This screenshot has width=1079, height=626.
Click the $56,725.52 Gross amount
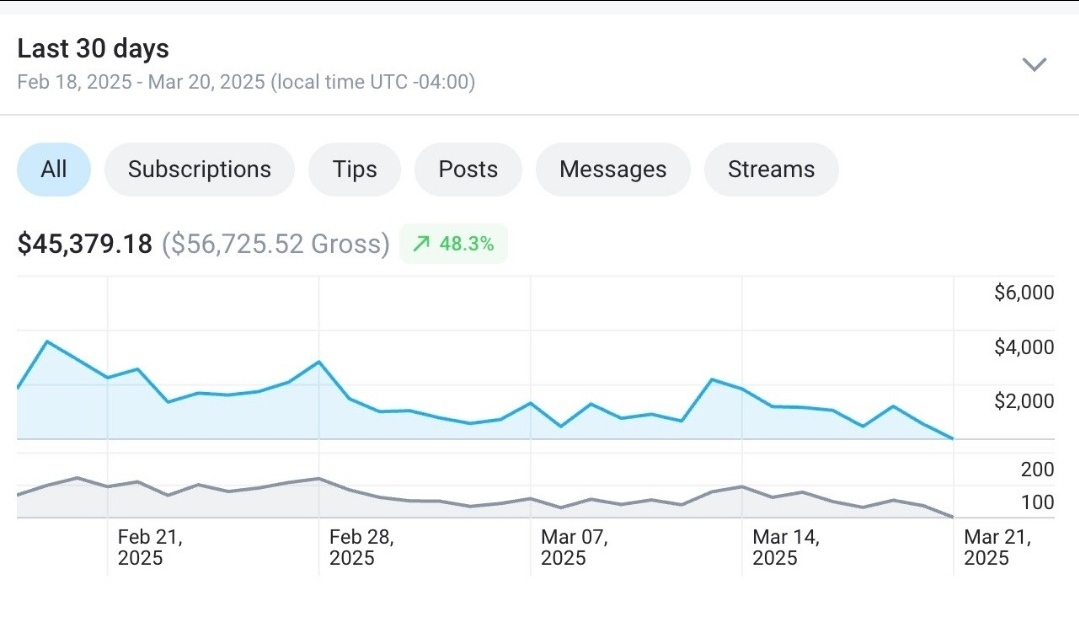tap(275, 244)
